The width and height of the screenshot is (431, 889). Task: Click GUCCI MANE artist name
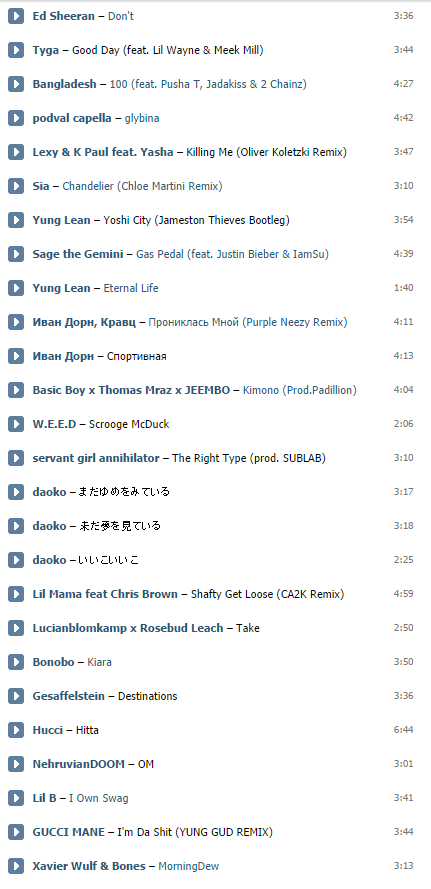coord(69,832)
